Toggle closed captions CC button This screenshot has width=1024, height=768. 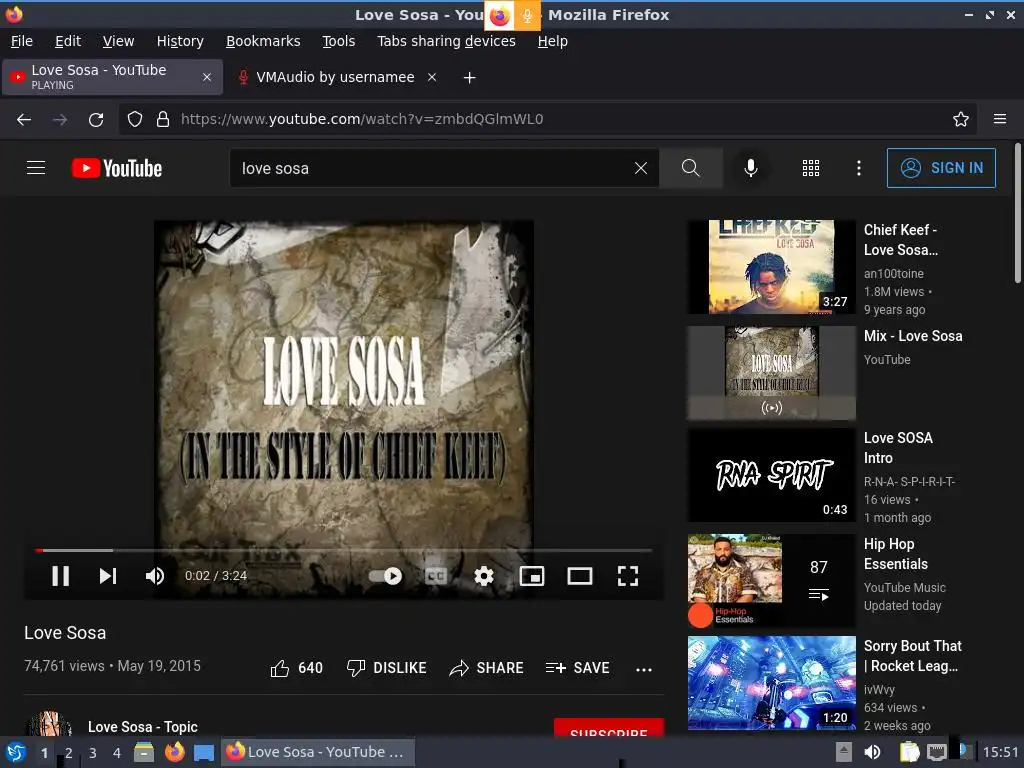click(436, 576)
